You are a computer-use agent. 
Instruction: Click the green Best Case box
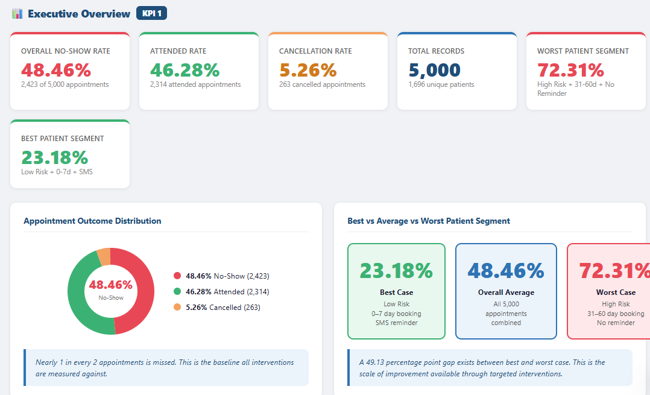point(396,291)
